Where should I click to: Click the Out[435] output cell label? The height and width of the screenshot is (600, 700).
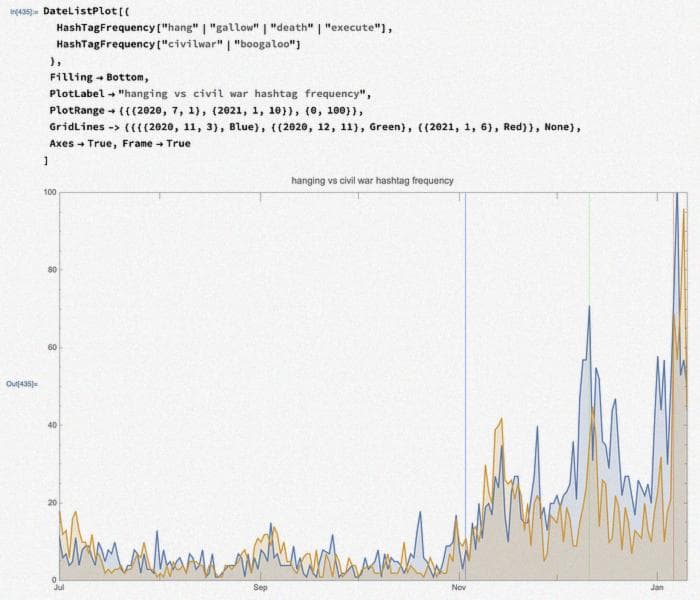22,384
